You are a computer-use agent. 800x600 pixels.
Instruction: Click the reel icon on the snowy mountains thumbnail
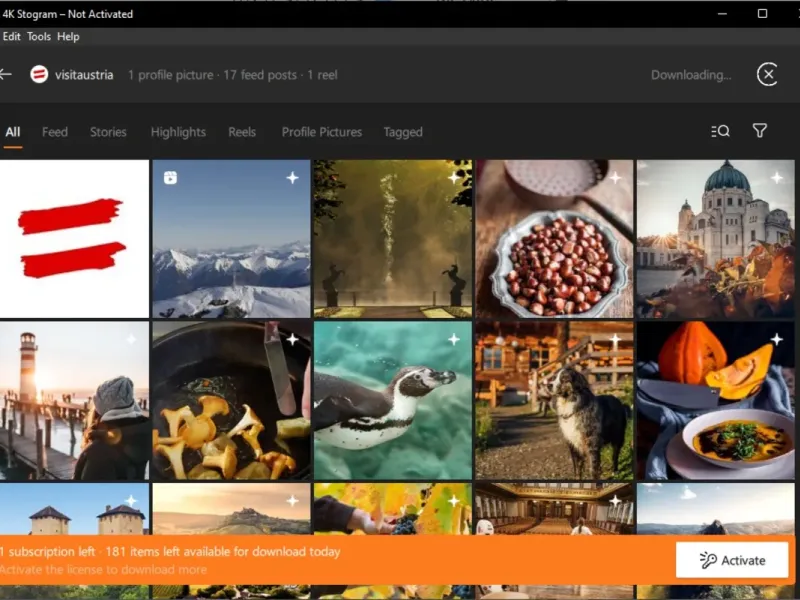(170, 178)
